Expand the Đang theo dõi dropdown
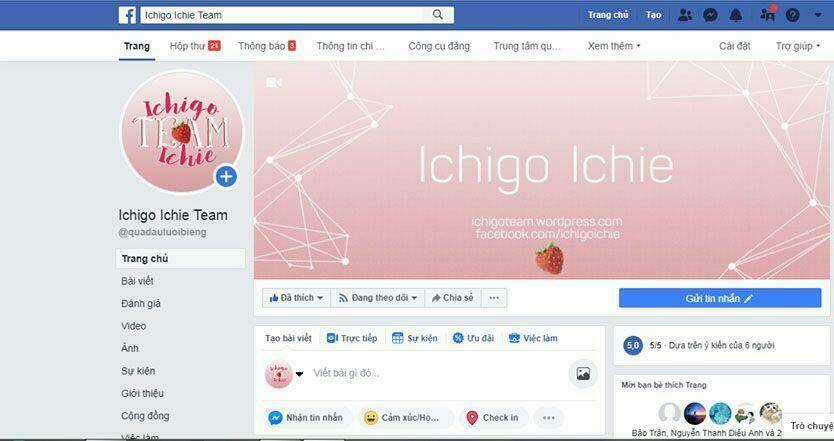This screenshot has width=834, height=441. point(378,298)
